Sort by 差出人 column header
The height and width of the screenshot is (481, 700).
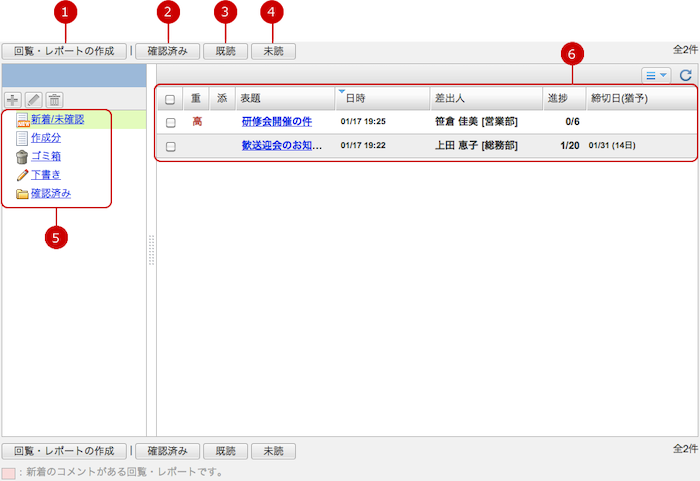[487, 98]
